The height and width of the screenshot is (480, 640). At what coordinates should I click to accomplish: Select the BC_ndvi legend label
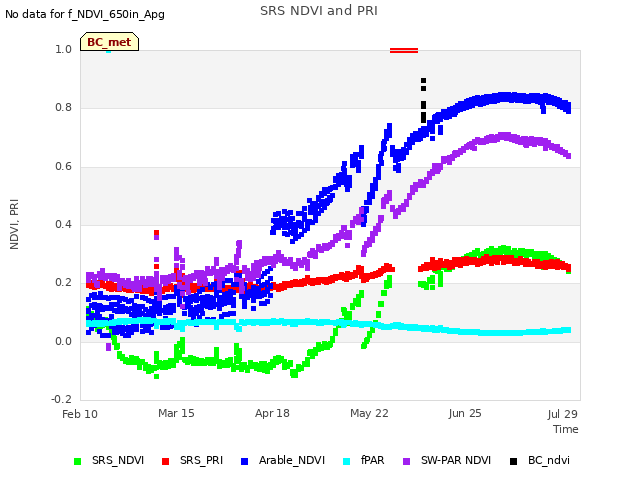point(549,460)
